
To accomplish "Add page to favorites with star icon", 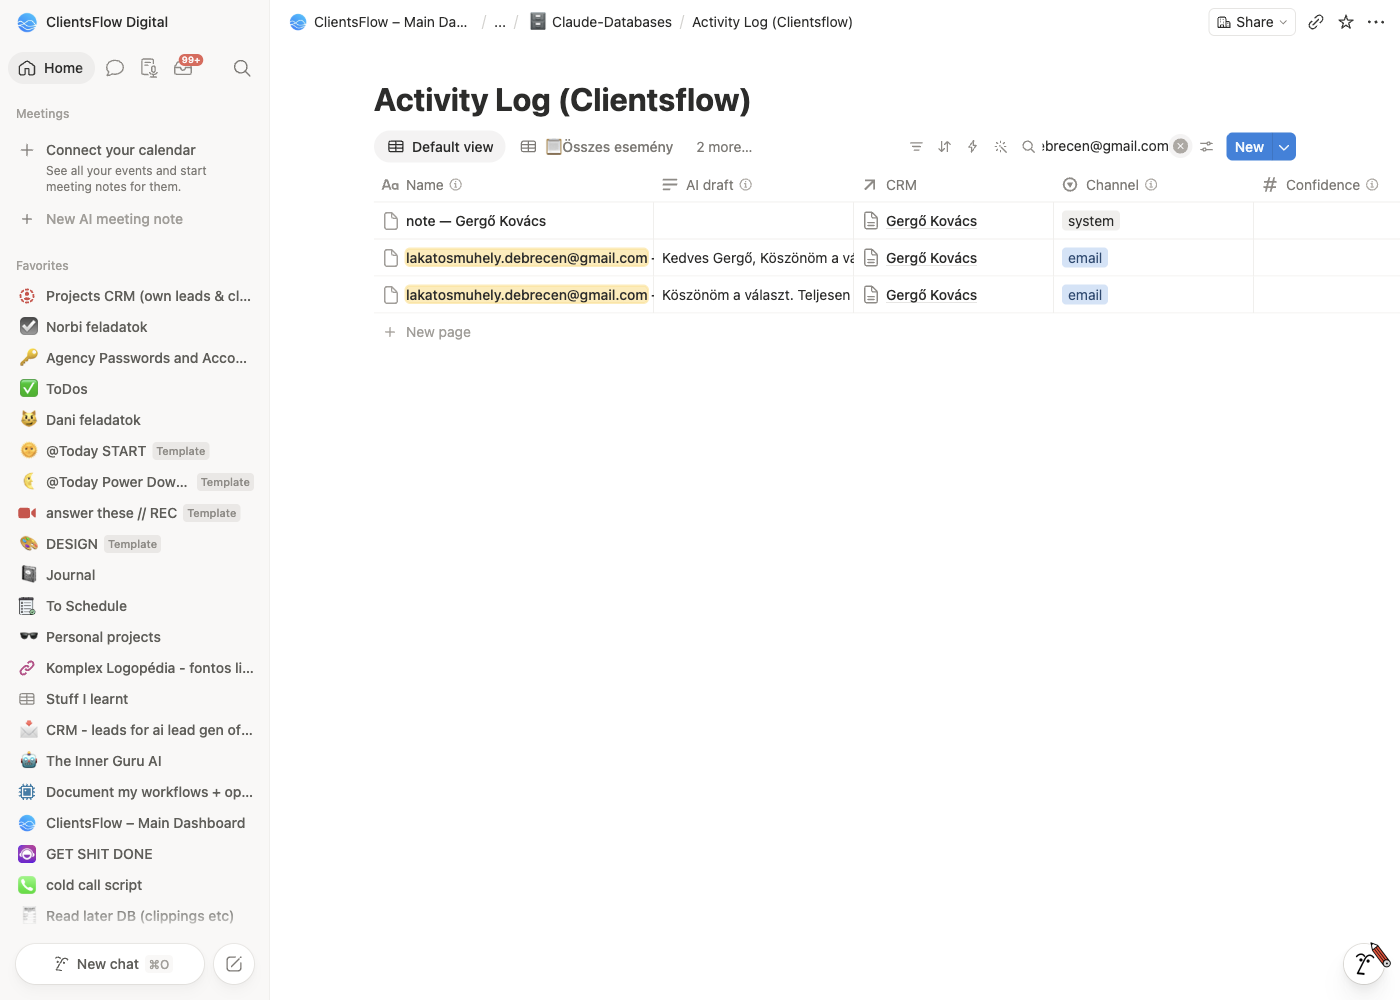I will coord(1346,22).
